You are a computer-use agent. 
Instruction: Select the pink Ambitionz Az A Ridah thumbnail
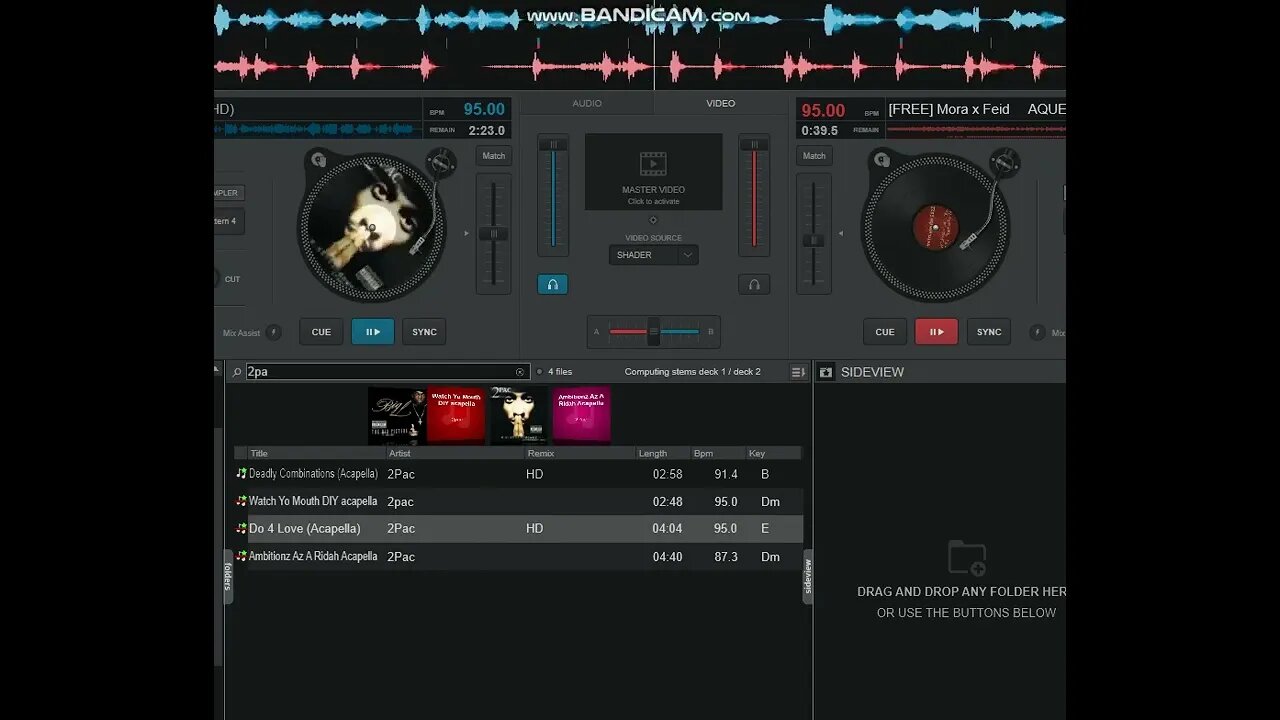pyautogui.click(x=582, y=415)
